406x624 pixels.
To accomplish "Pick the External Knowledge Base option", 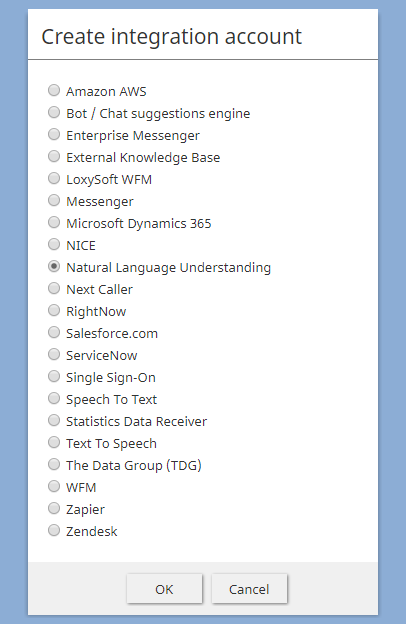I will click(x=54, y=156).
